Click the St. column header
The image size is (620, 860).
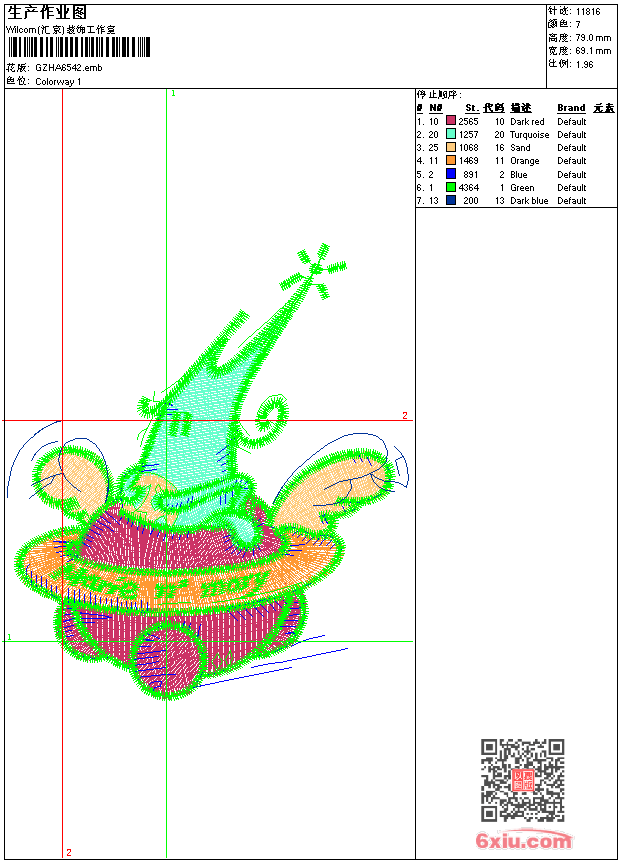point(472,108)
